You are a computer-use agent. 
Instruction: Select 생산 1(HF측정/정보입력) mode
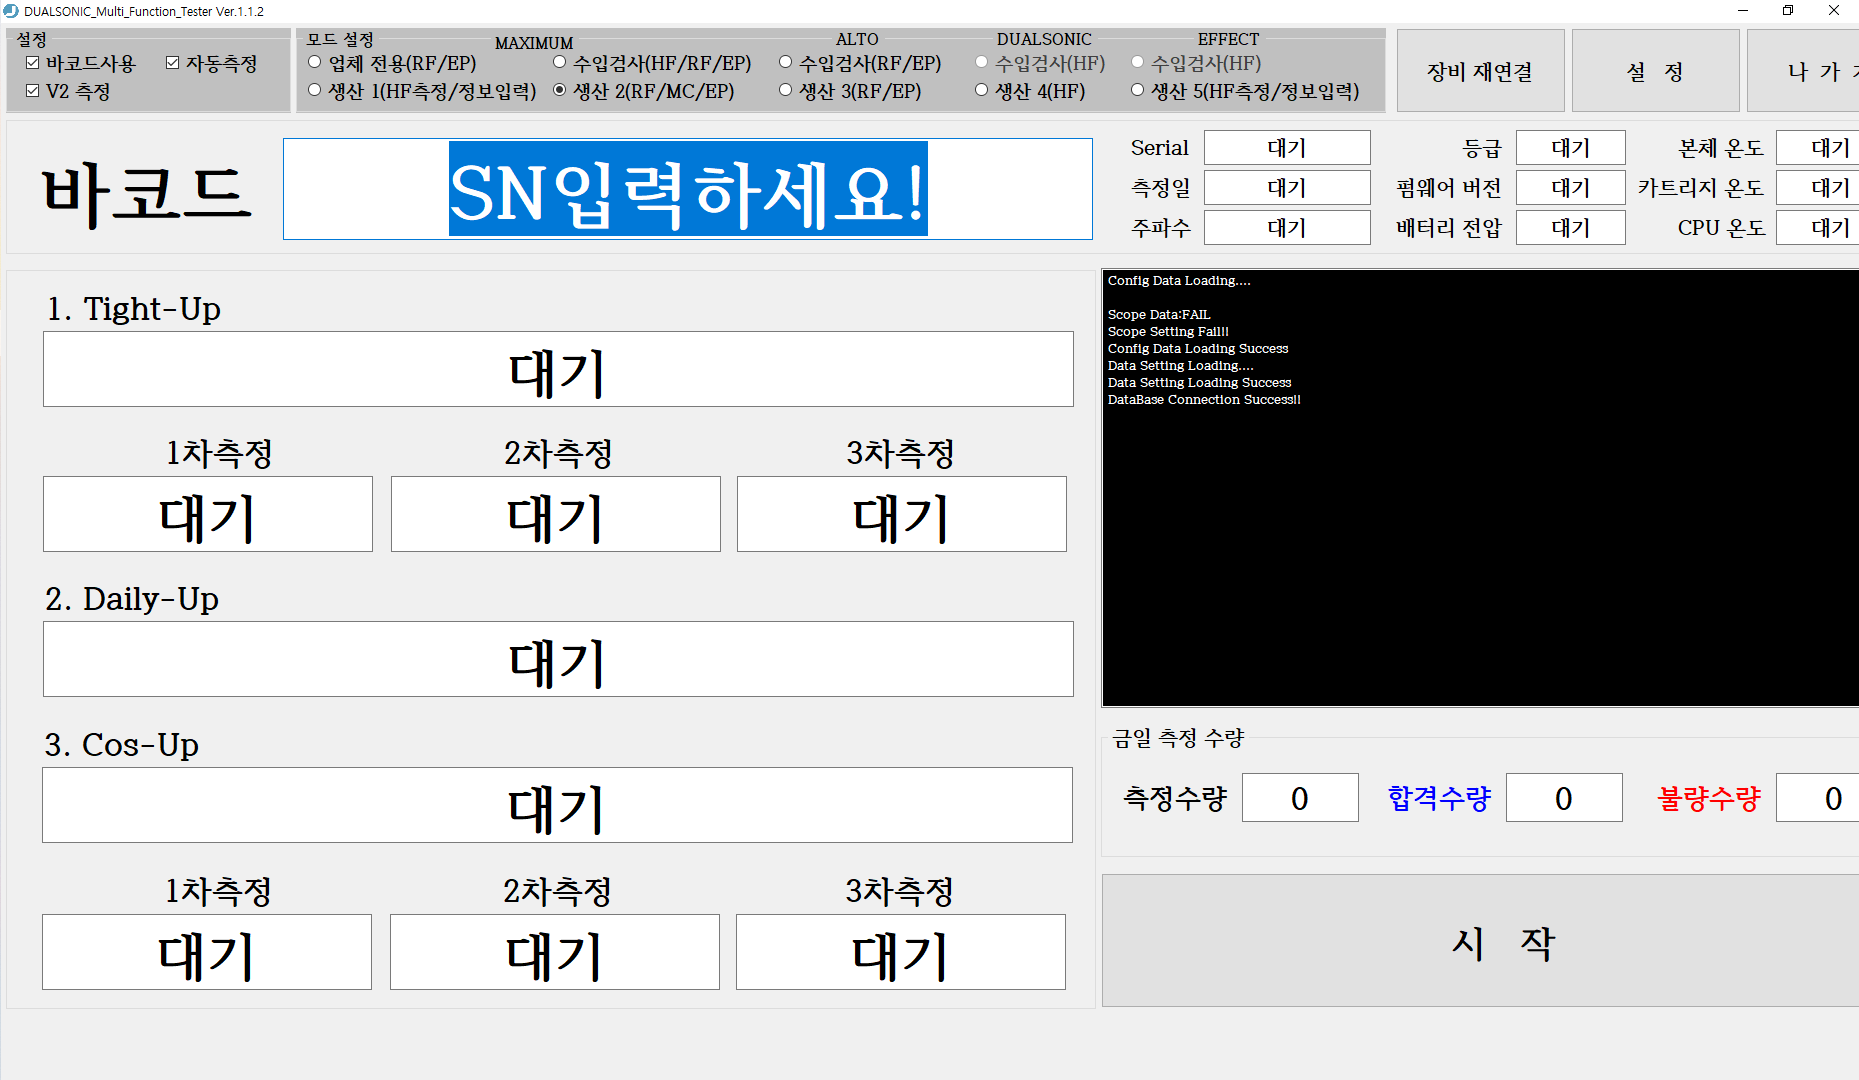tap(314, 90)
